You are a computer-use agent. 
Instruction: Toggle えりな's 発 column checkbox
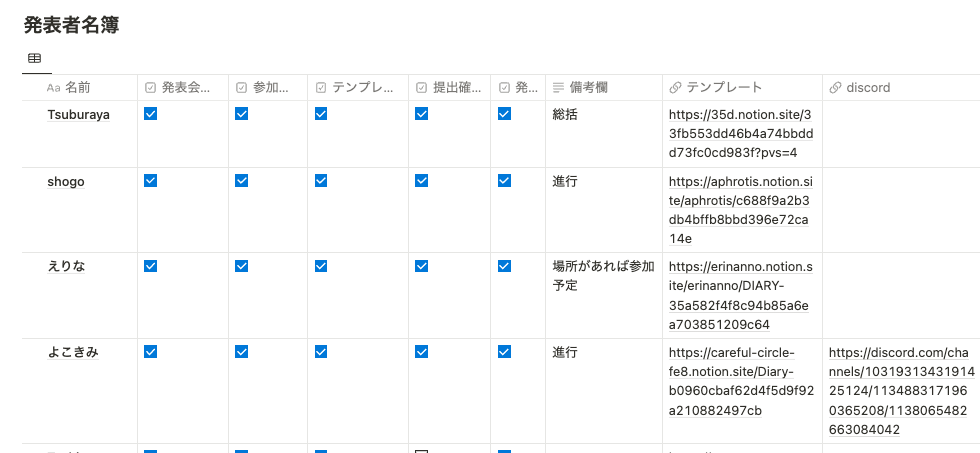point(504,266)
